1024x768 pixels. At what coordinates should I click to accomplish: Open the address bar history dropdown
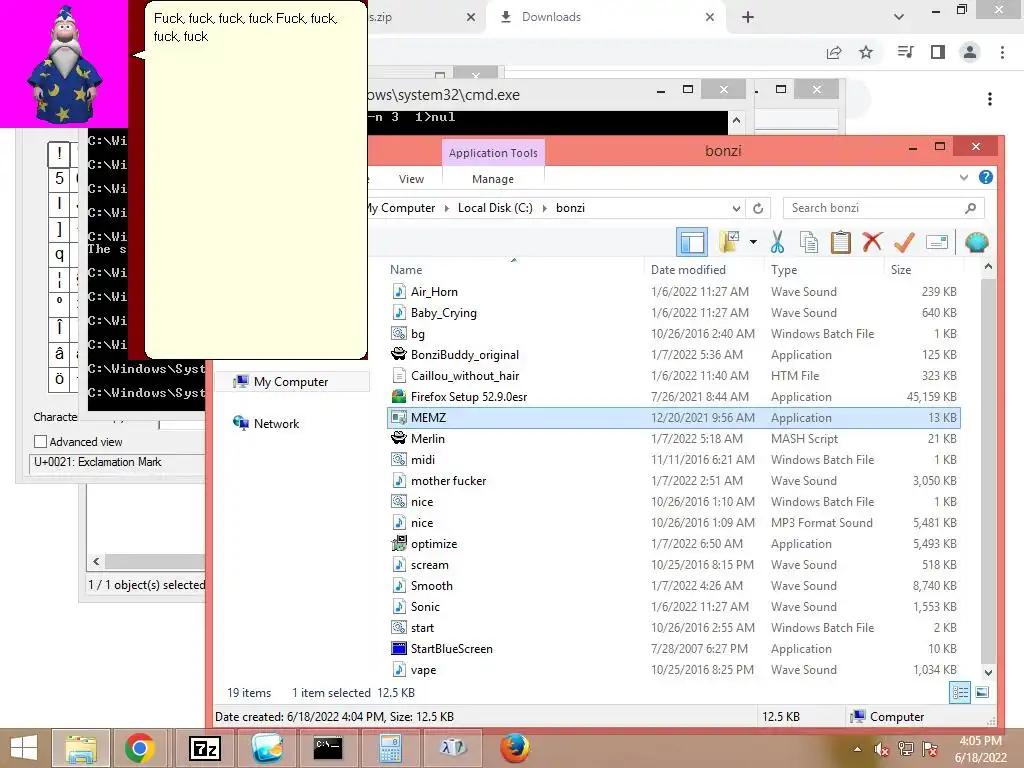point(736,208)
